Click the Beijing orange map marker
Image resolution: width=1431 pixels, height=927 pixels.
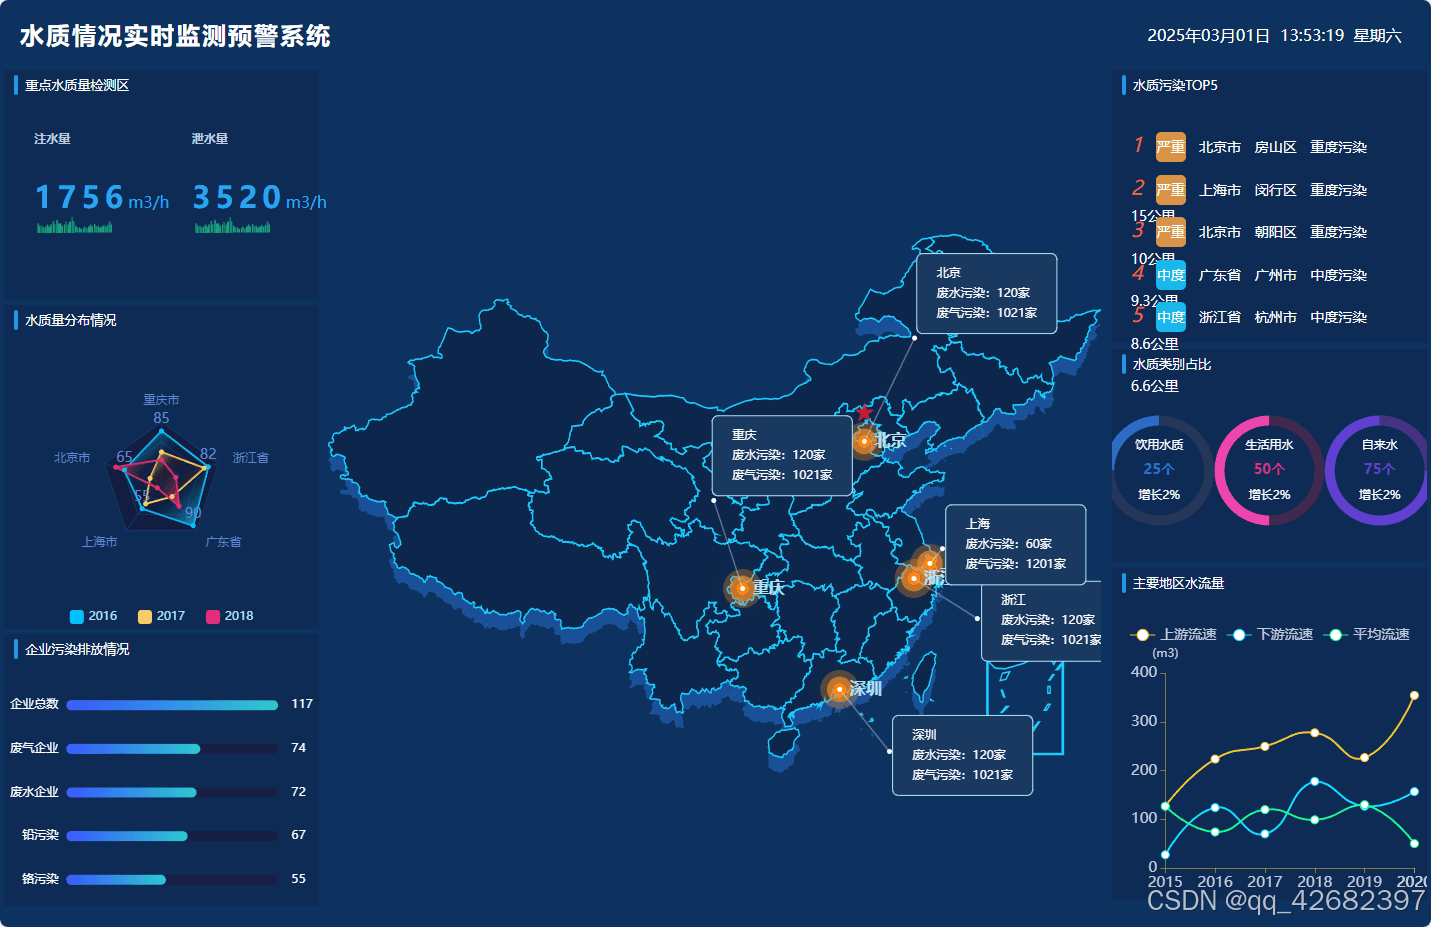coord(864,440)
